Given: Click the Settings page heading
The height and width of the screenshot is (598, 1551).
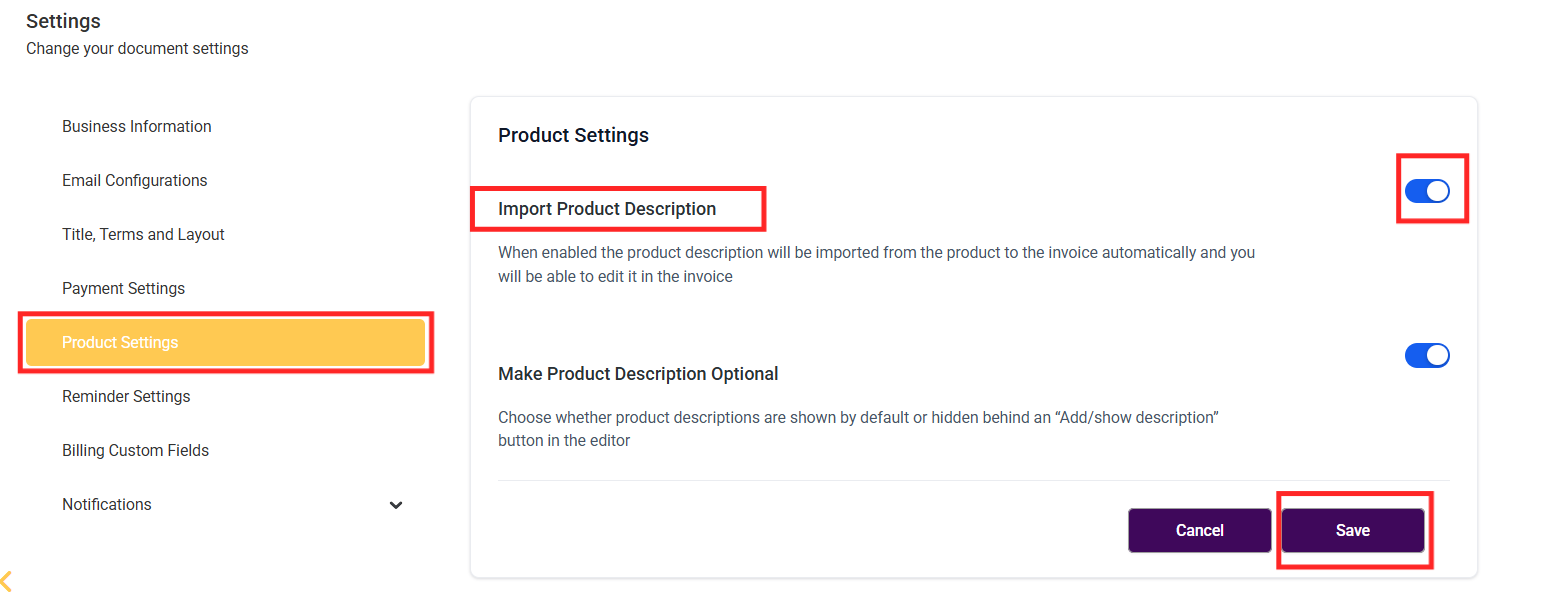Looking at the screenshot, I should click(x=63, y=21).
